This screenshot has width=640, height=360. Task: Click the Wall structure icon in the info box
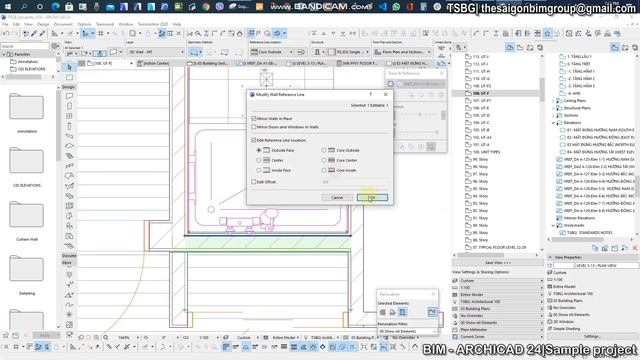point(317,52)
